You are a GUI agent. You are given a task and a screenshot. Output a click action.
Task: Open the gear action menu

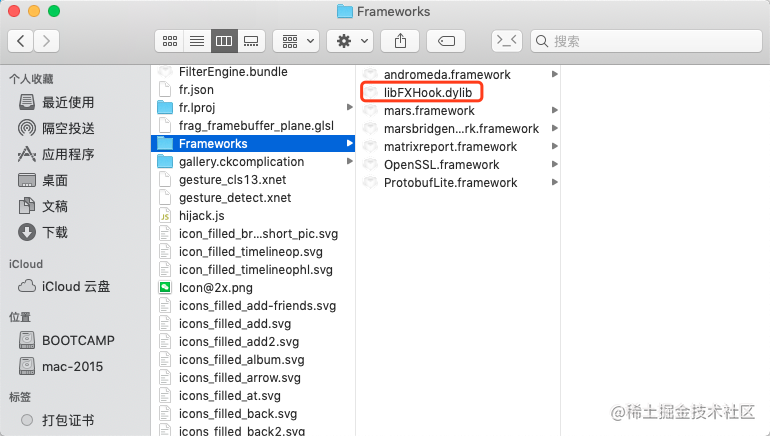[350, 41]
